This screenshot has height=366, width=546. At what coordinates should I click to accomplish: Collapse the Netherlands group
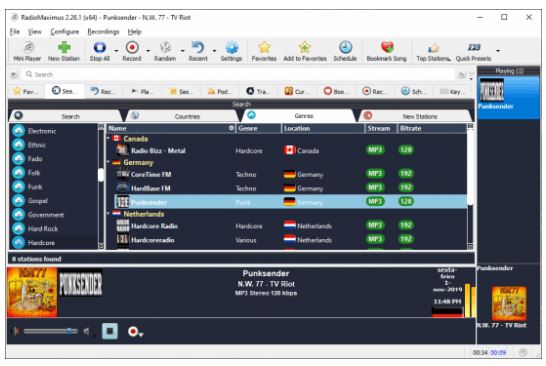tap(108, 213)
